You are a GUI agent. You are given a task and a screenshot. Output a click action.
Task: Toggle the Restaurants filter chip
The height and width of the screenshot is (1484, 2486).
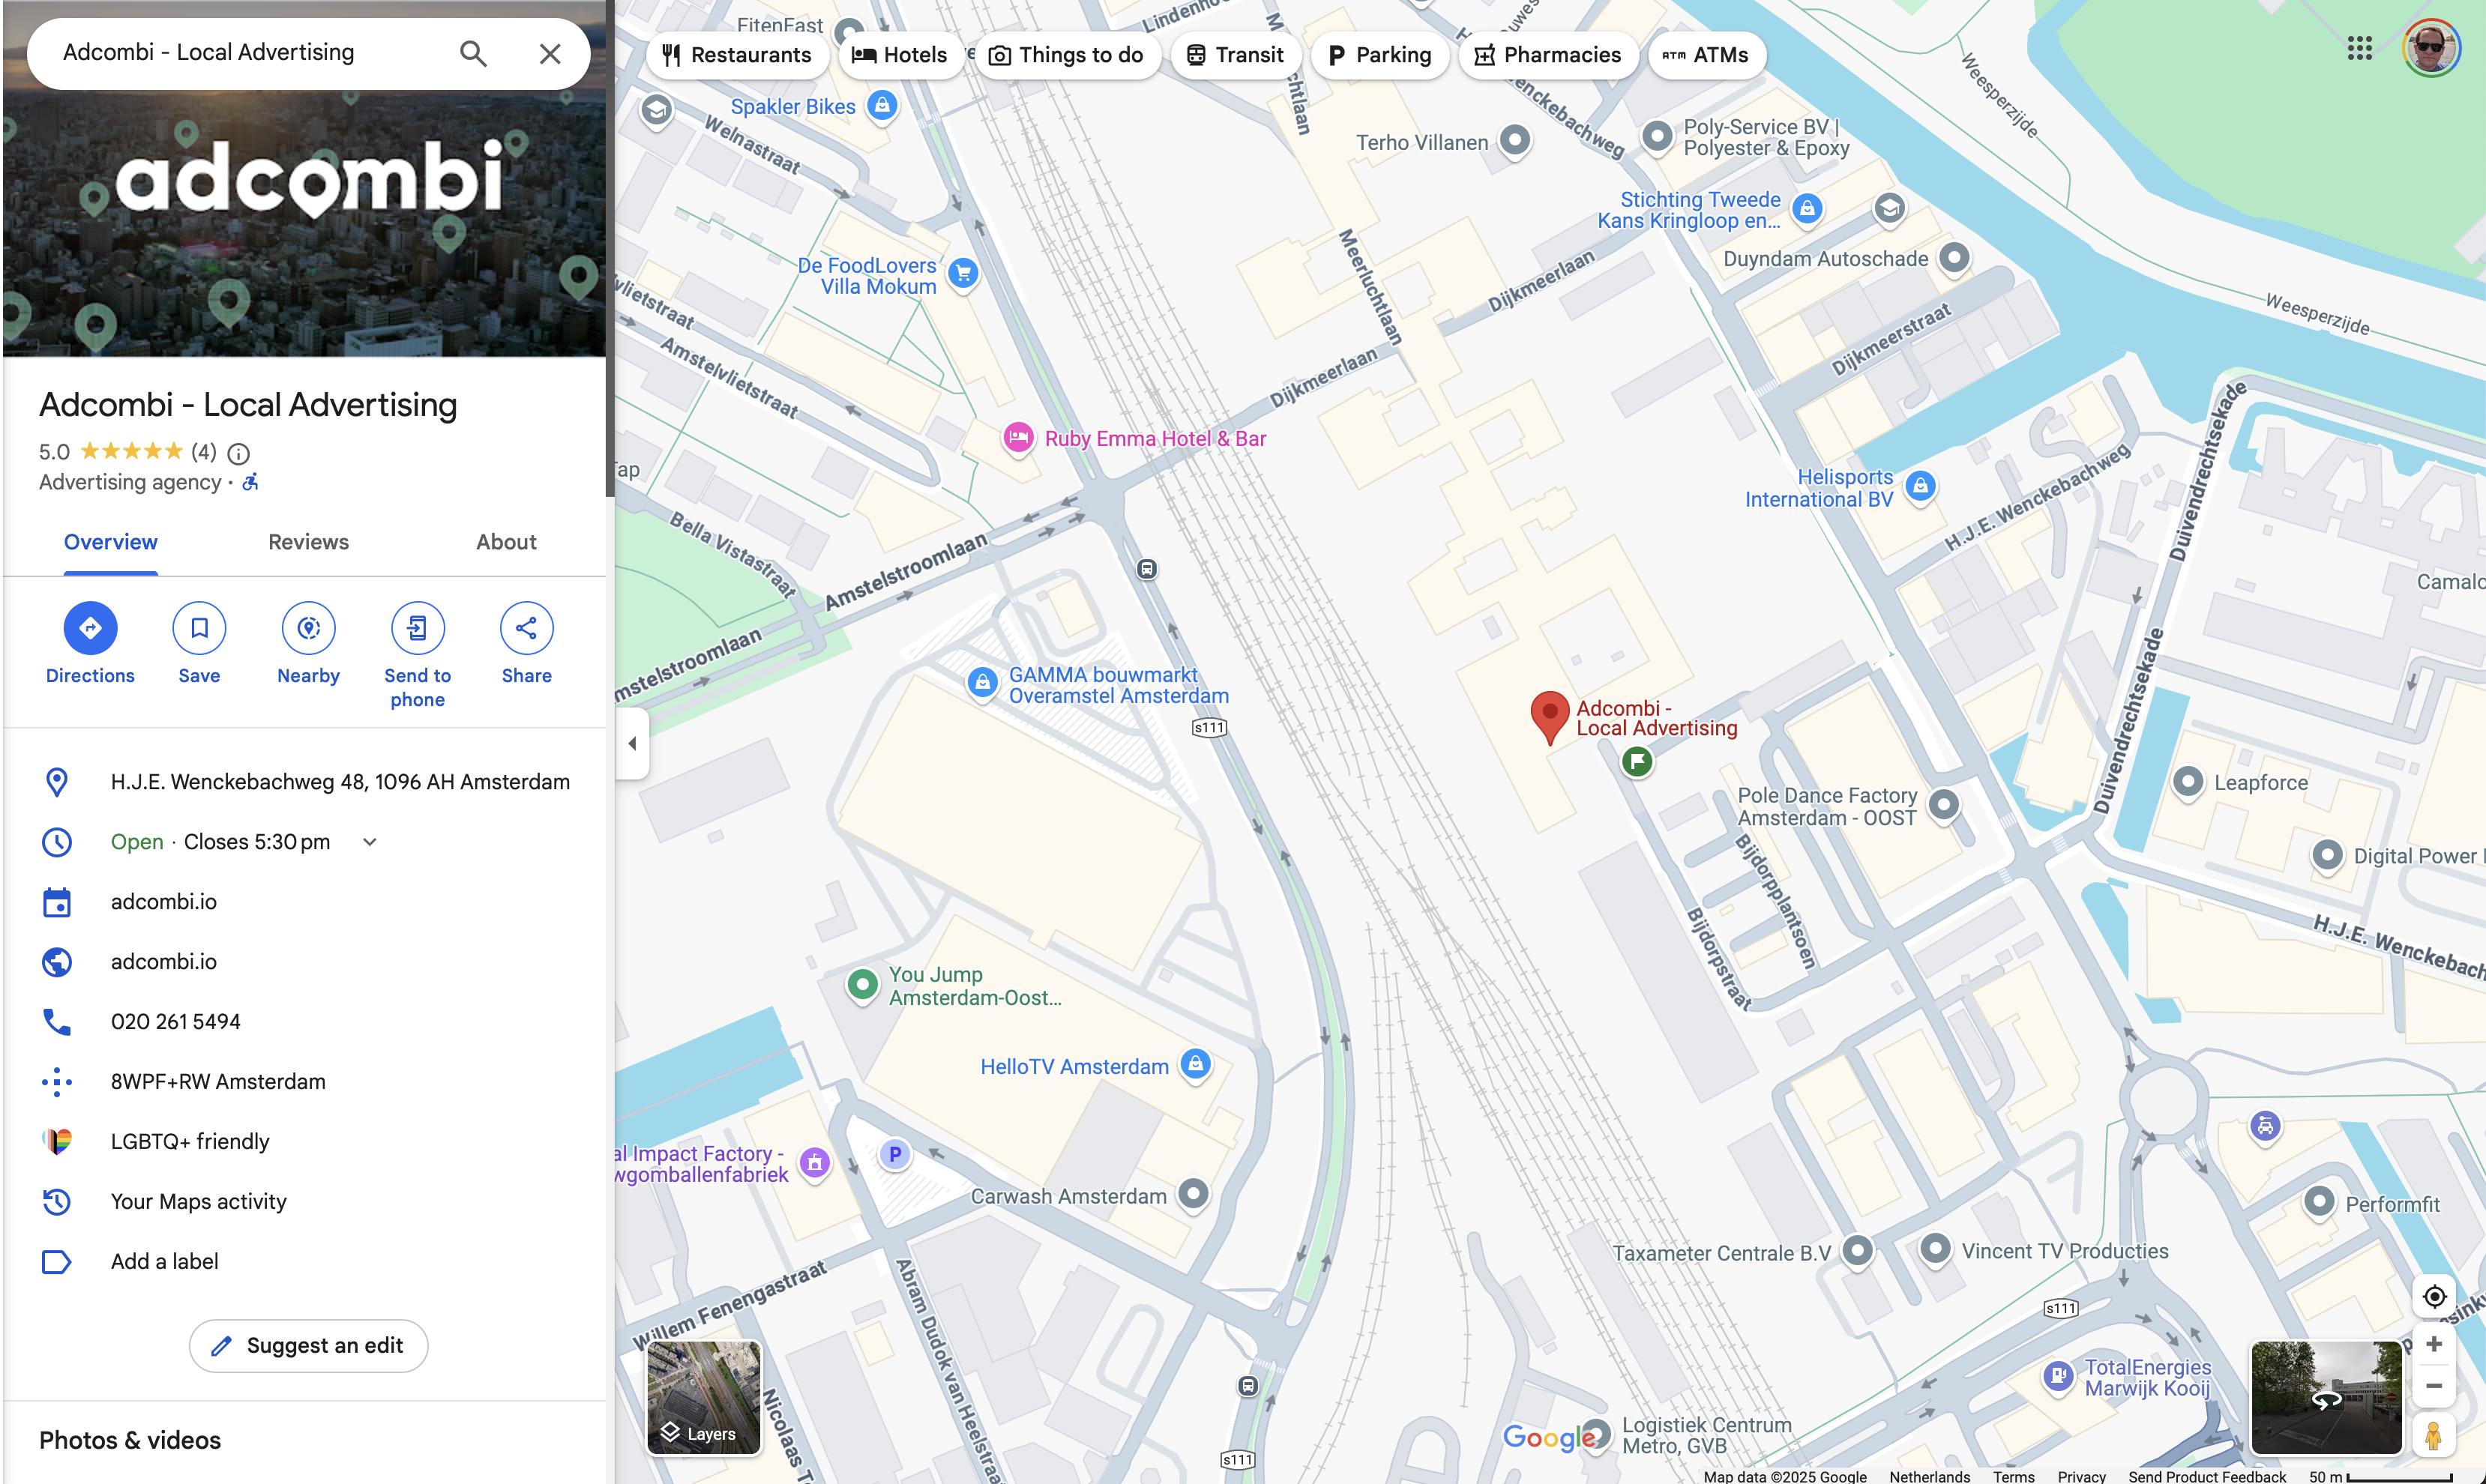pos(737,55)
